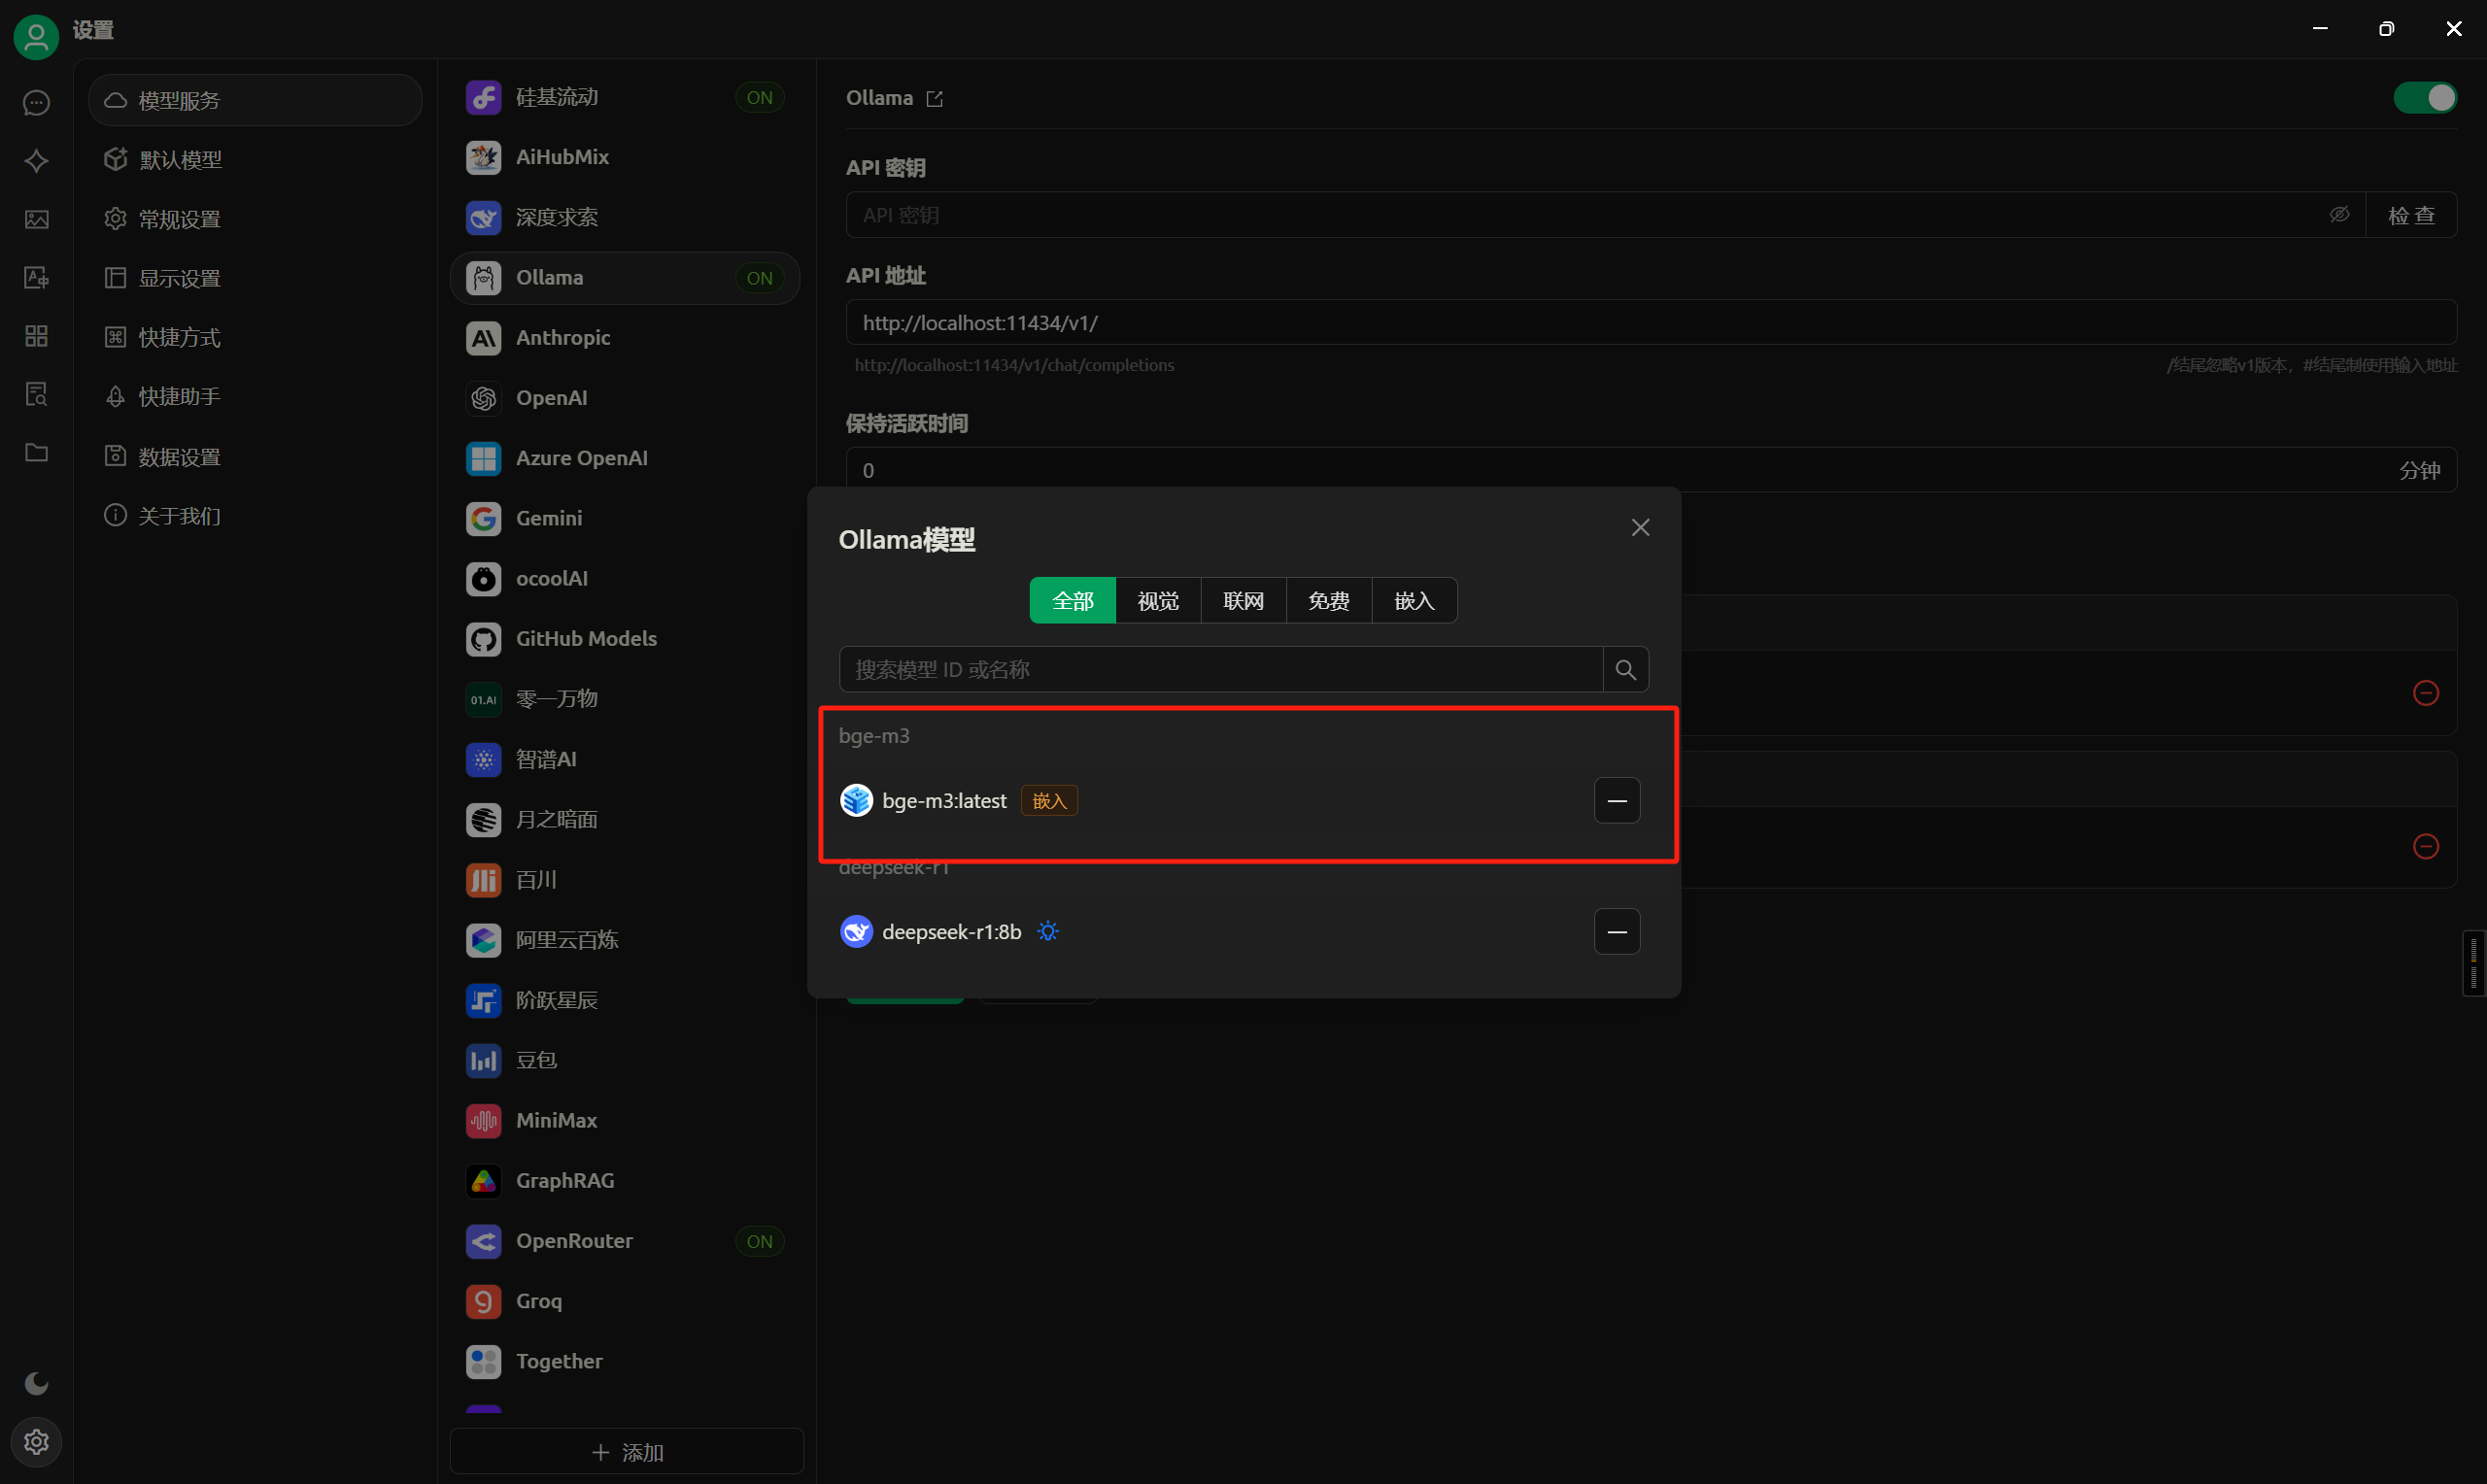Remove deepseek-r1:8b model with minus button
The width and height of the screenshot is (2487, 1484).
tap(1616, 932)
